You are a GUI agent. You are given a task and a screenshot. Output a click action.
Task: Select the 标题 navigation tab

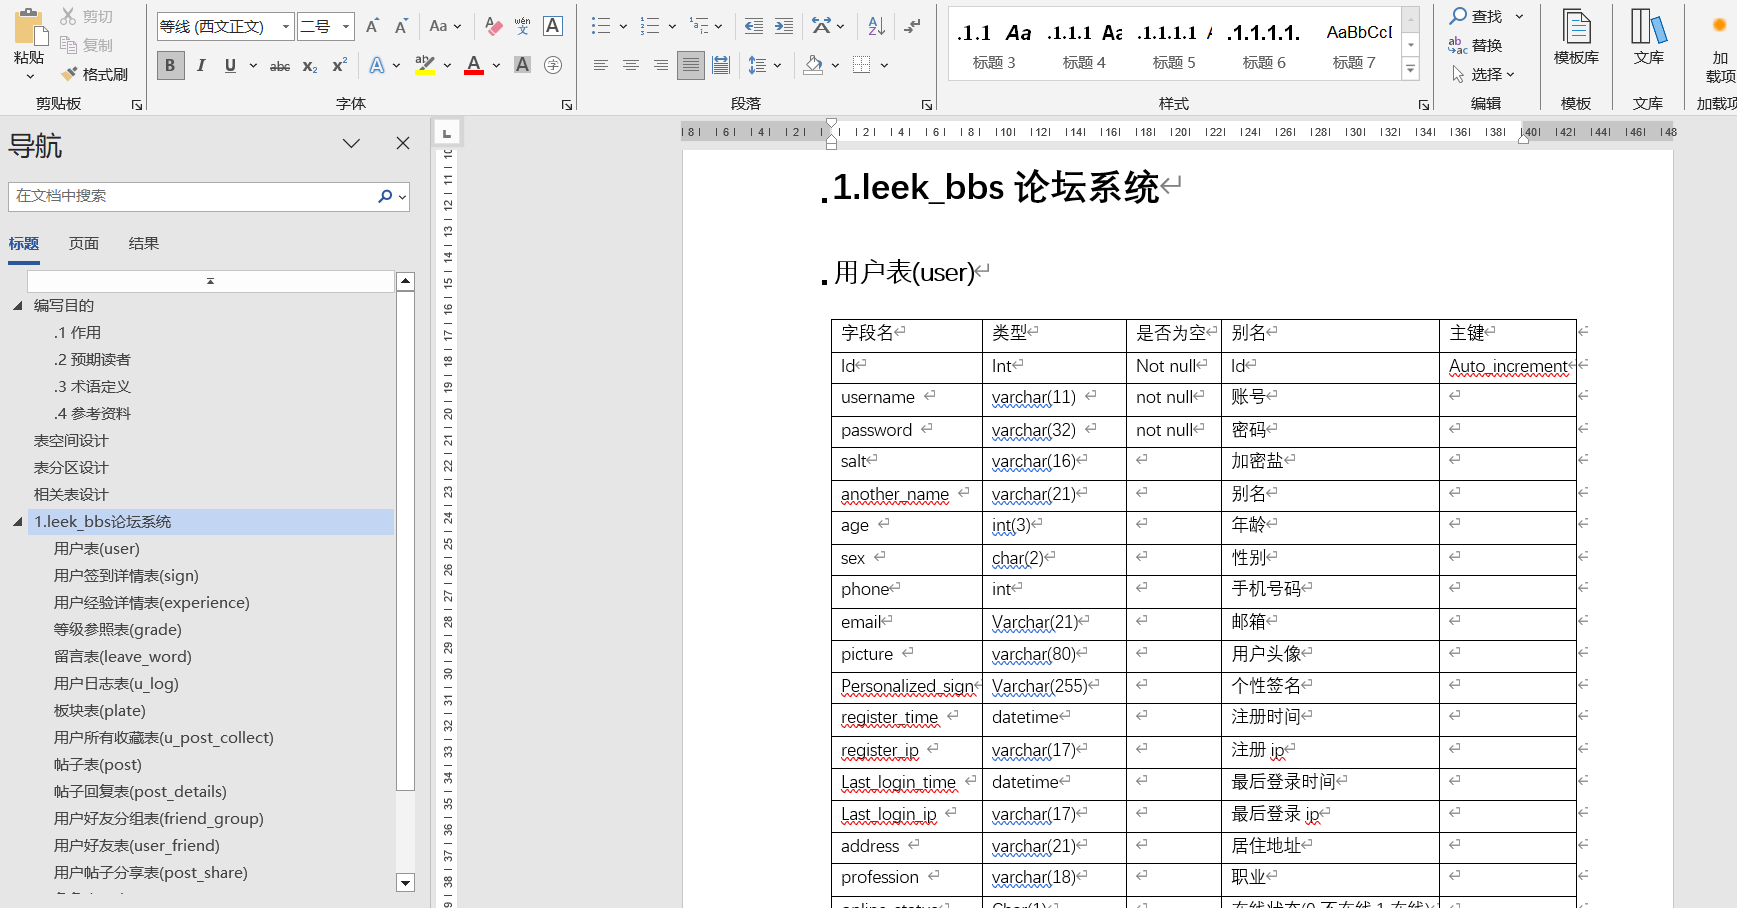coord(24,244)
